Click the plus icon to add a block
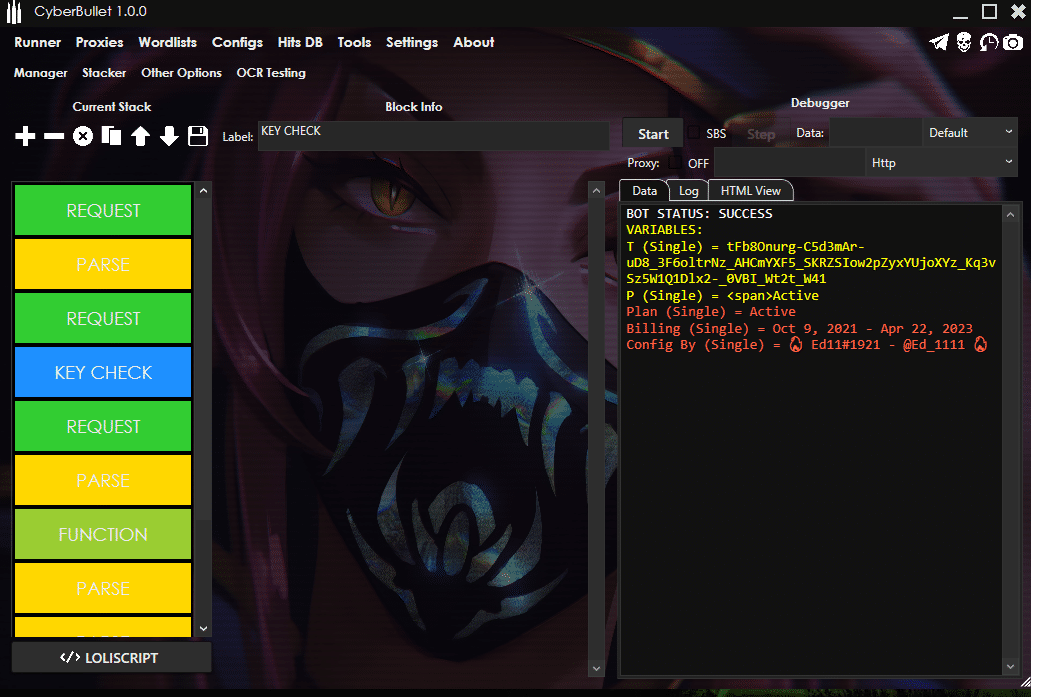1037x697 pixels. tap(25, 136)
